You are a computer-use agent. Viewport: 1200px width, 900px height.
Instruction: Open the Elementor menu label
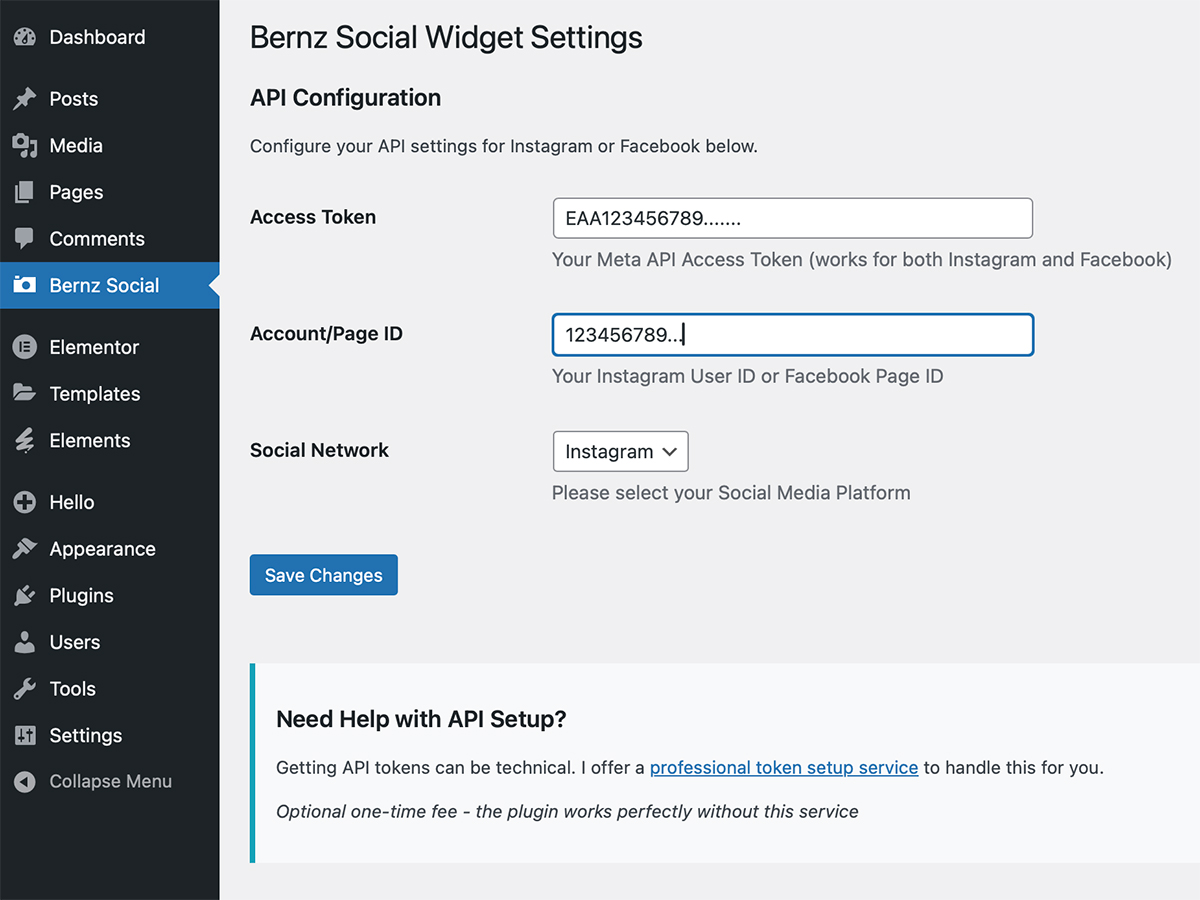94,347
